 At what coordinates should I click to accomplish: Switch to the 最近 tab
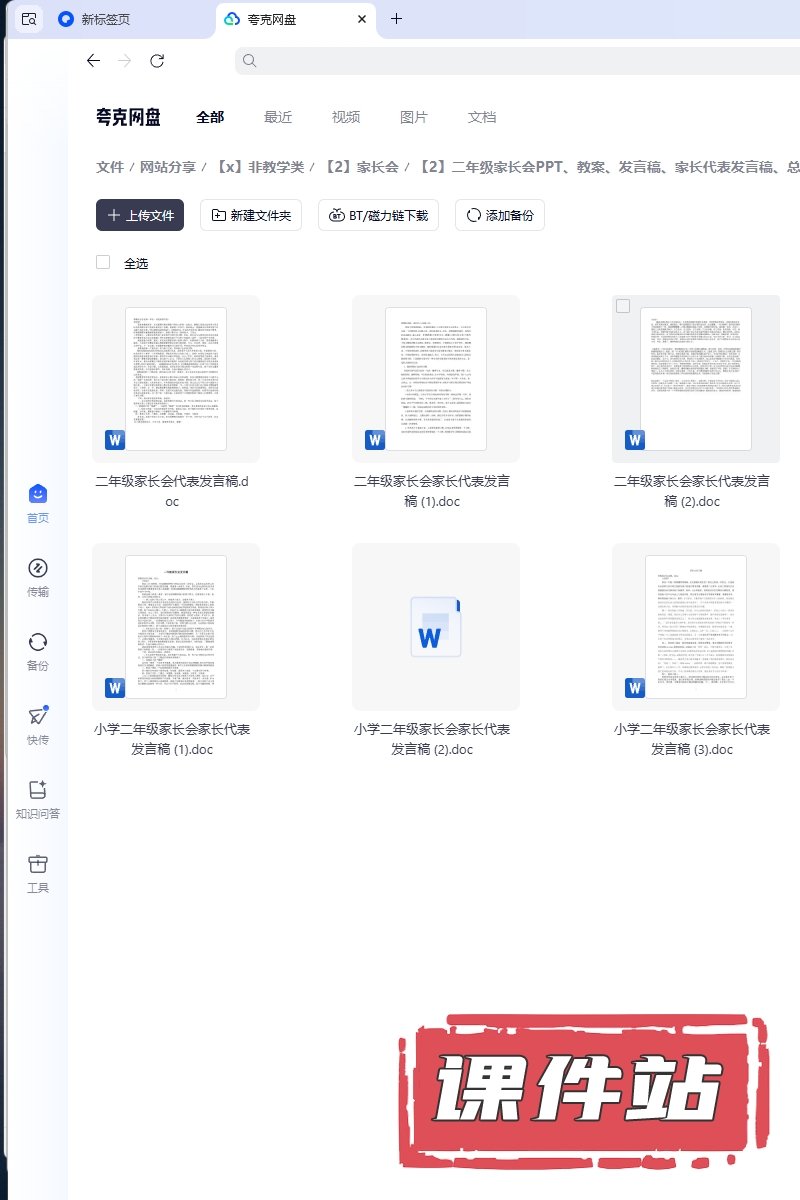point(278,117)
